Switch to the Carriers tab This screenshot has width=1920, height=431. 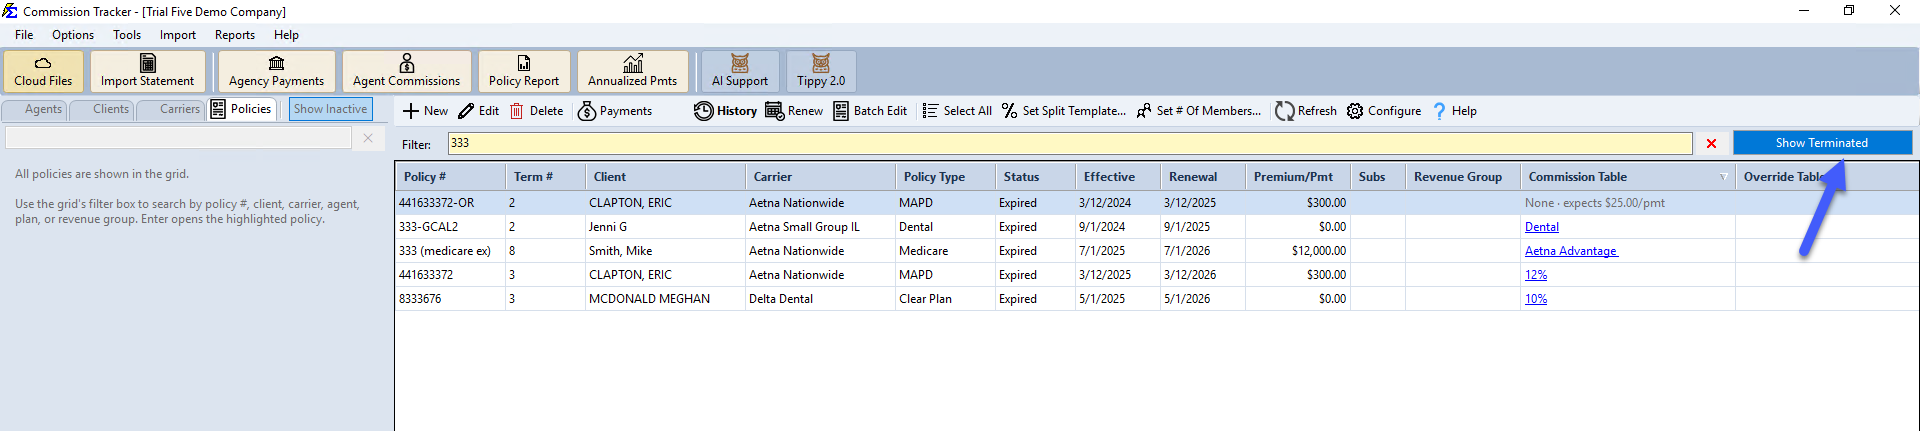tap(172, 109)
